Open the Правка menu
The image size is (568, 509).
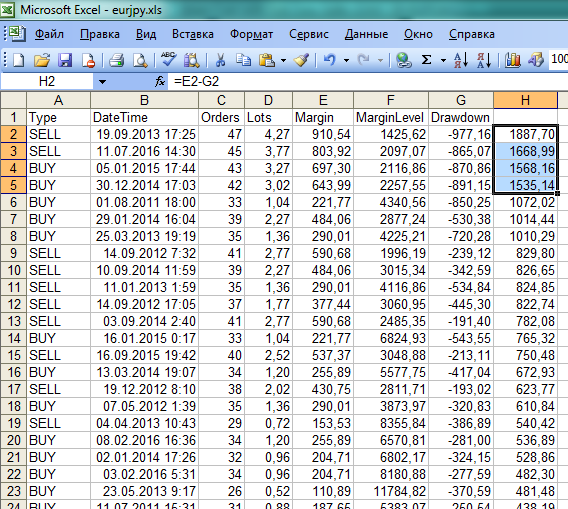click(100, 34)
